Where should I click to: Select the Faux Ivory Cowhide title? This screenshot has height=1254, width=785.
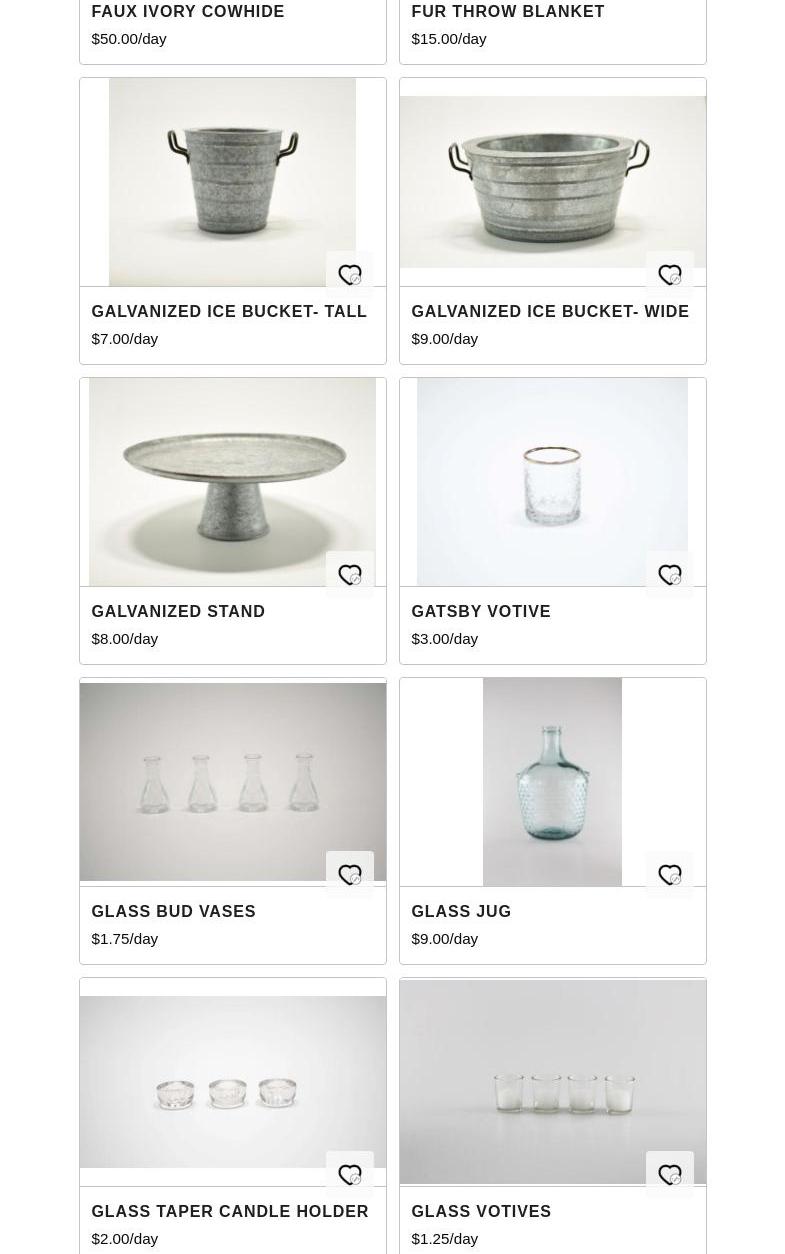(188, 12)
